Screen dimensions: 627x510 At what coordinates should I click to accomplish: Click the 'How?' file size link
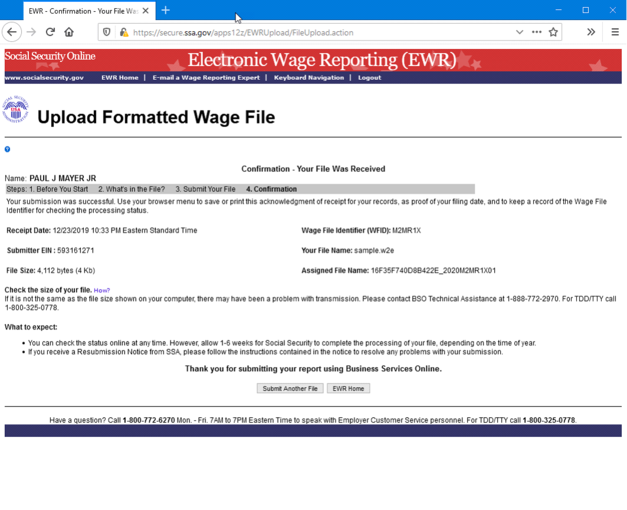click(x=101, y=290)
